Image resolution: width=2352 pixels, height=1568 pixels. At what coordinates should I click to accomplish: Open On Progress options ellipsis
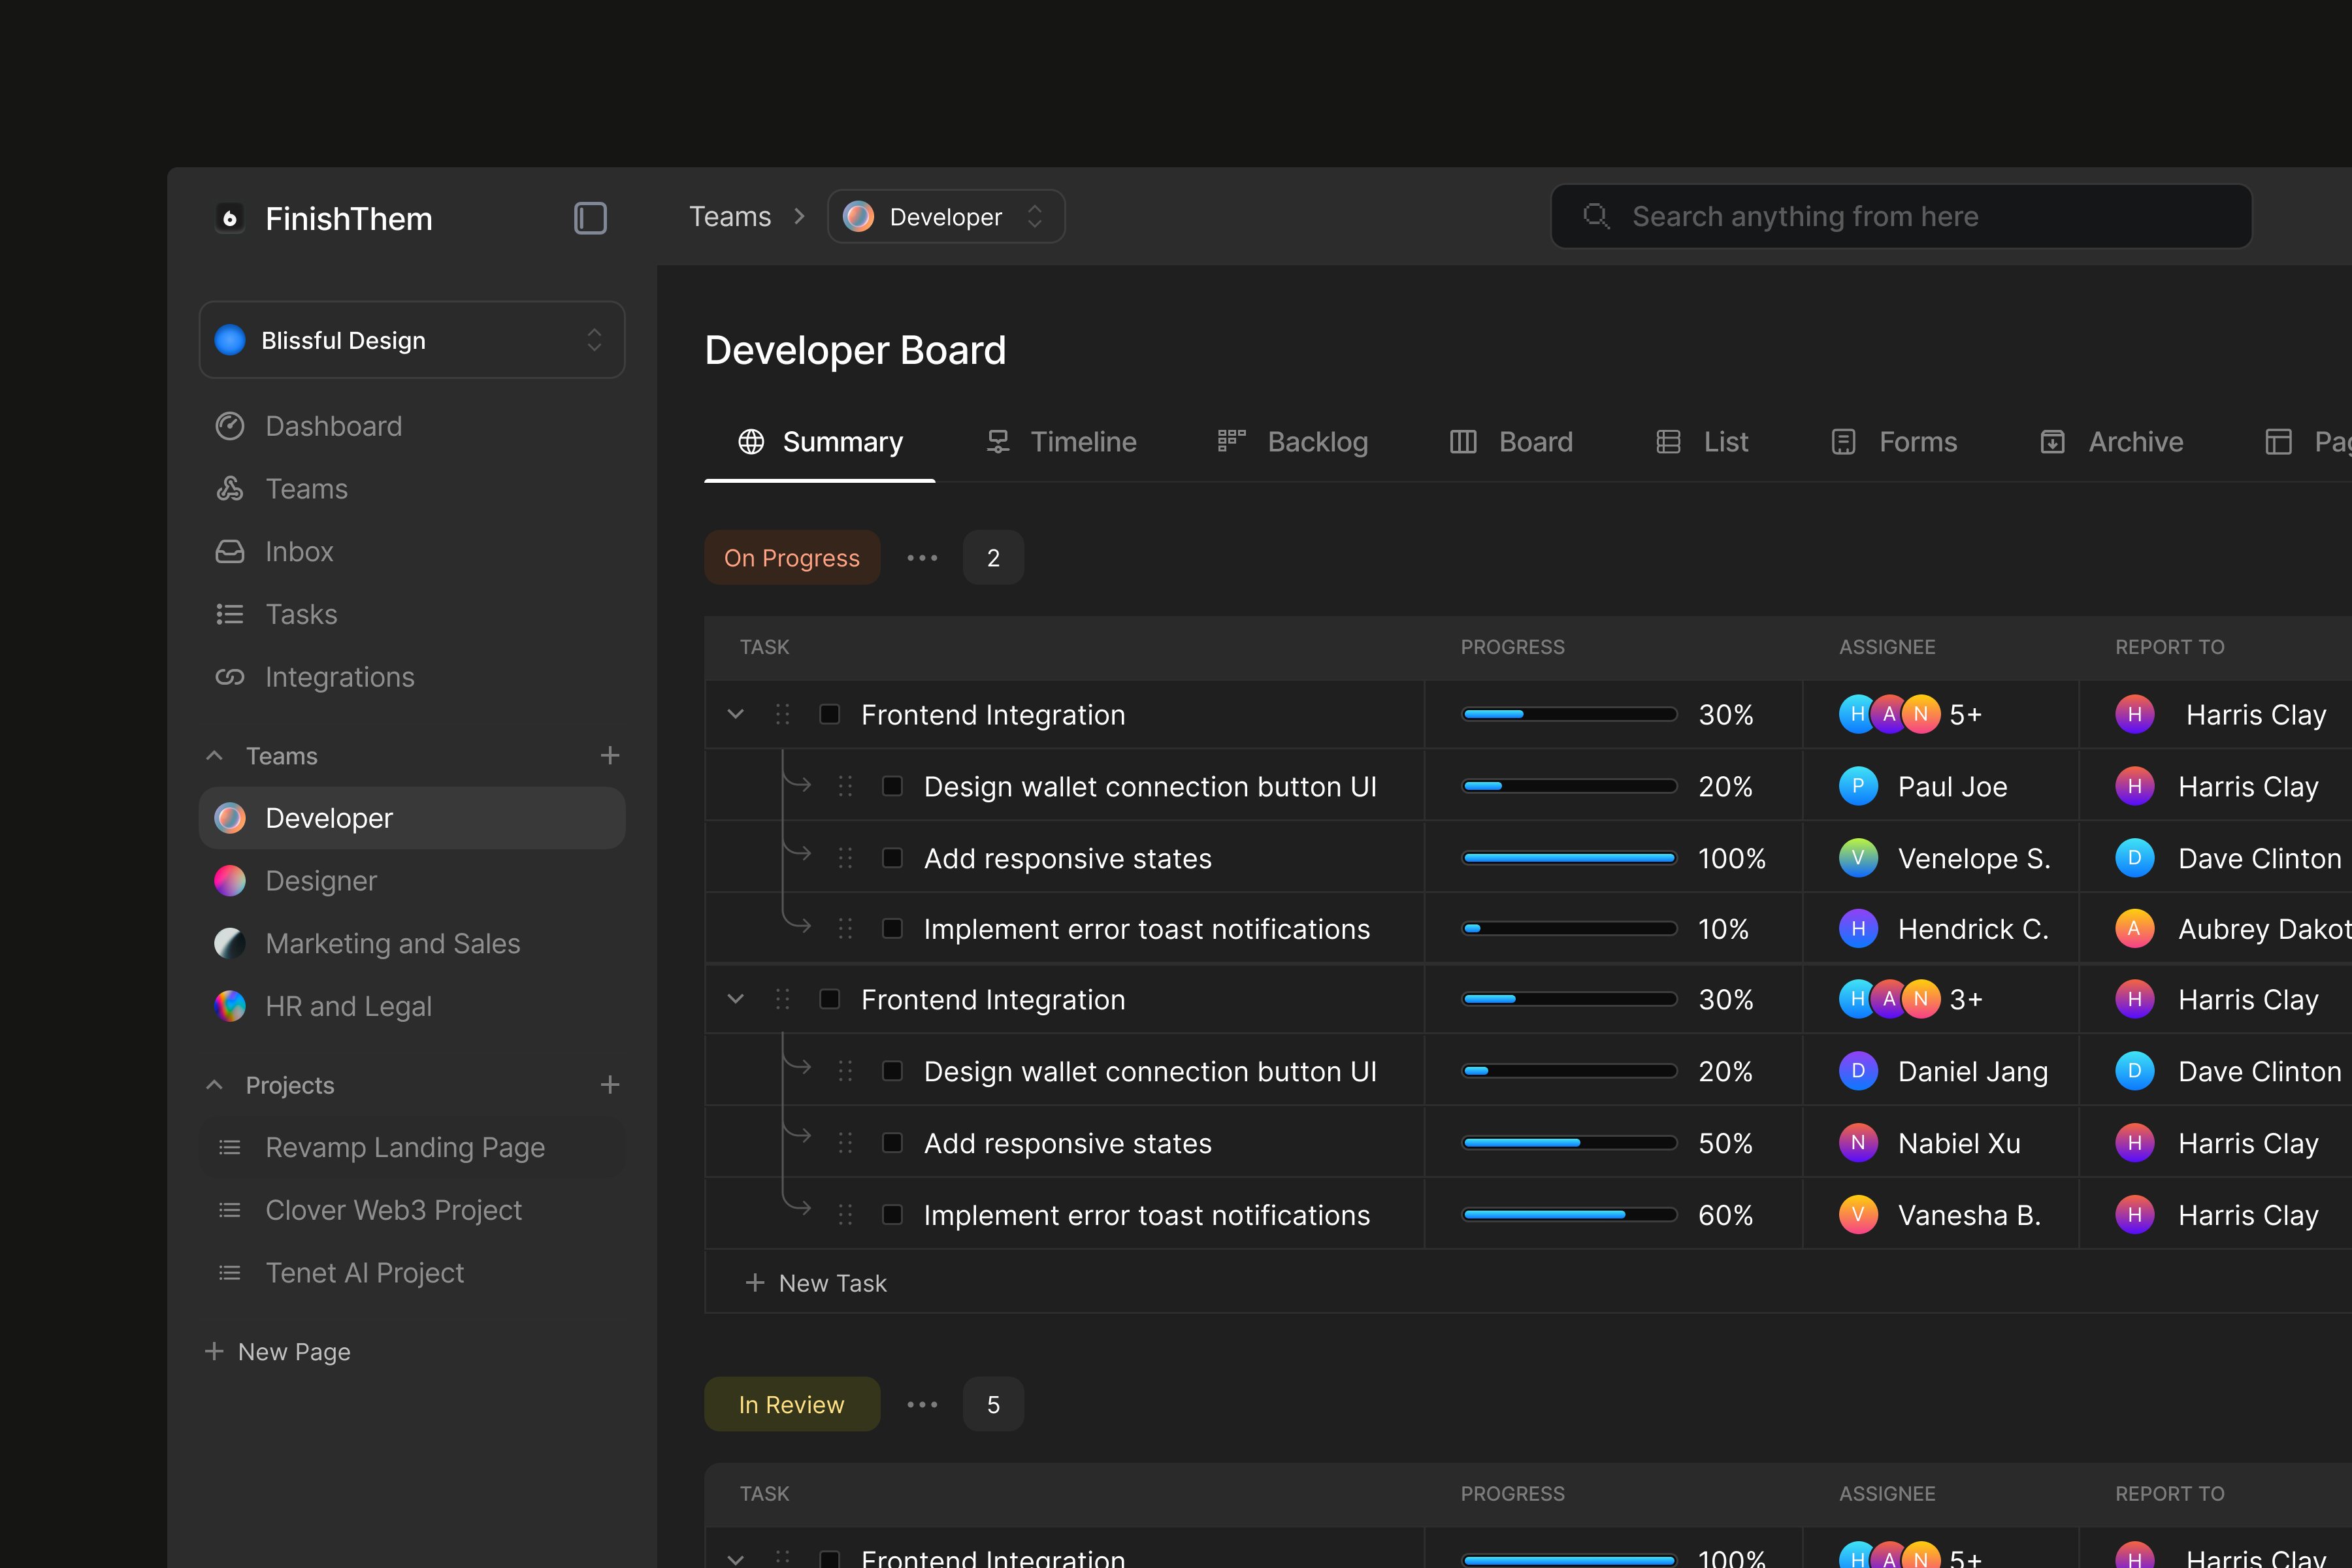click(922, 558)
